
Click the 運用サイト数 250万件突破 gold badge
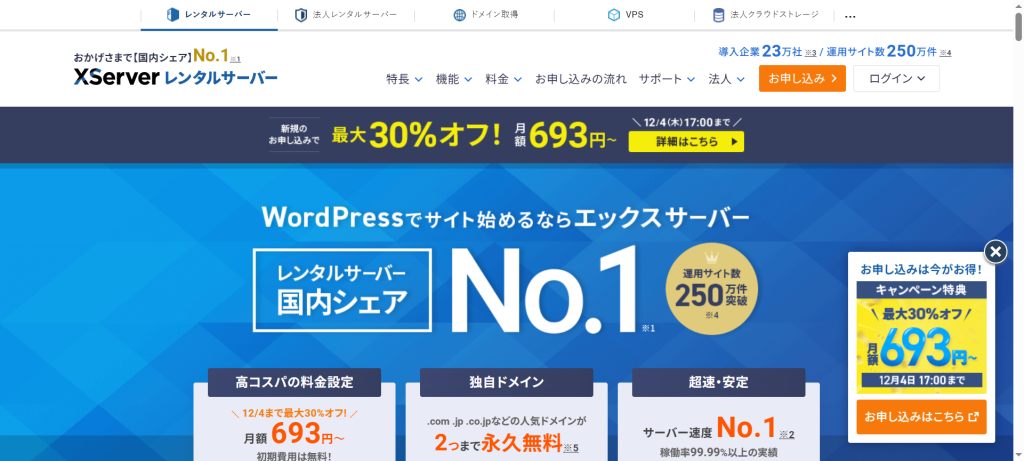(712, 289)
